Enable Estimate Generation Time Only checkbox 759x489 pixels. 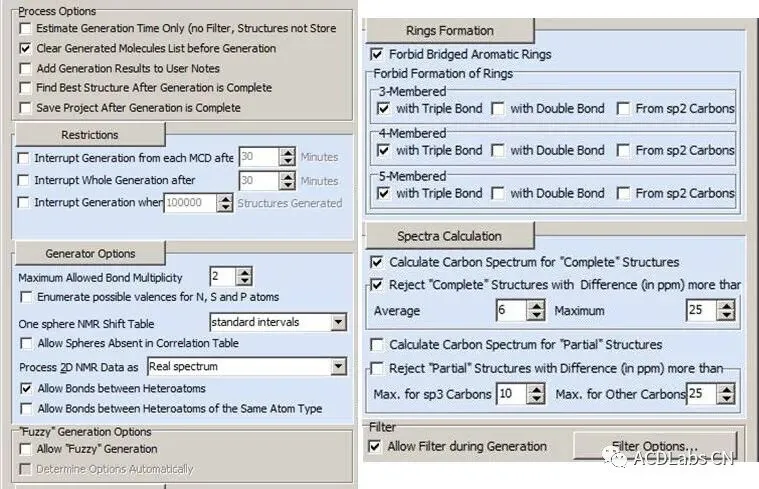(x=26, y=29)
